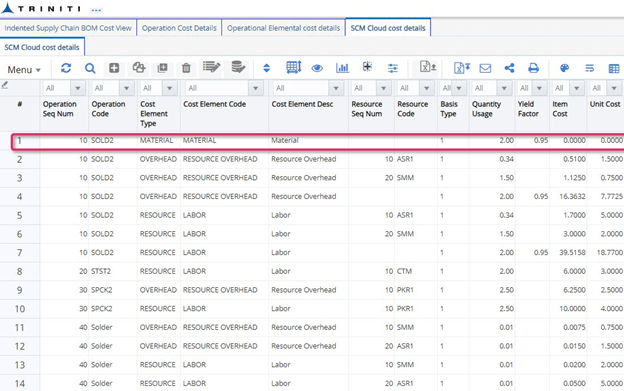Click the MATERIAL cost element code cell

point(199,140)
